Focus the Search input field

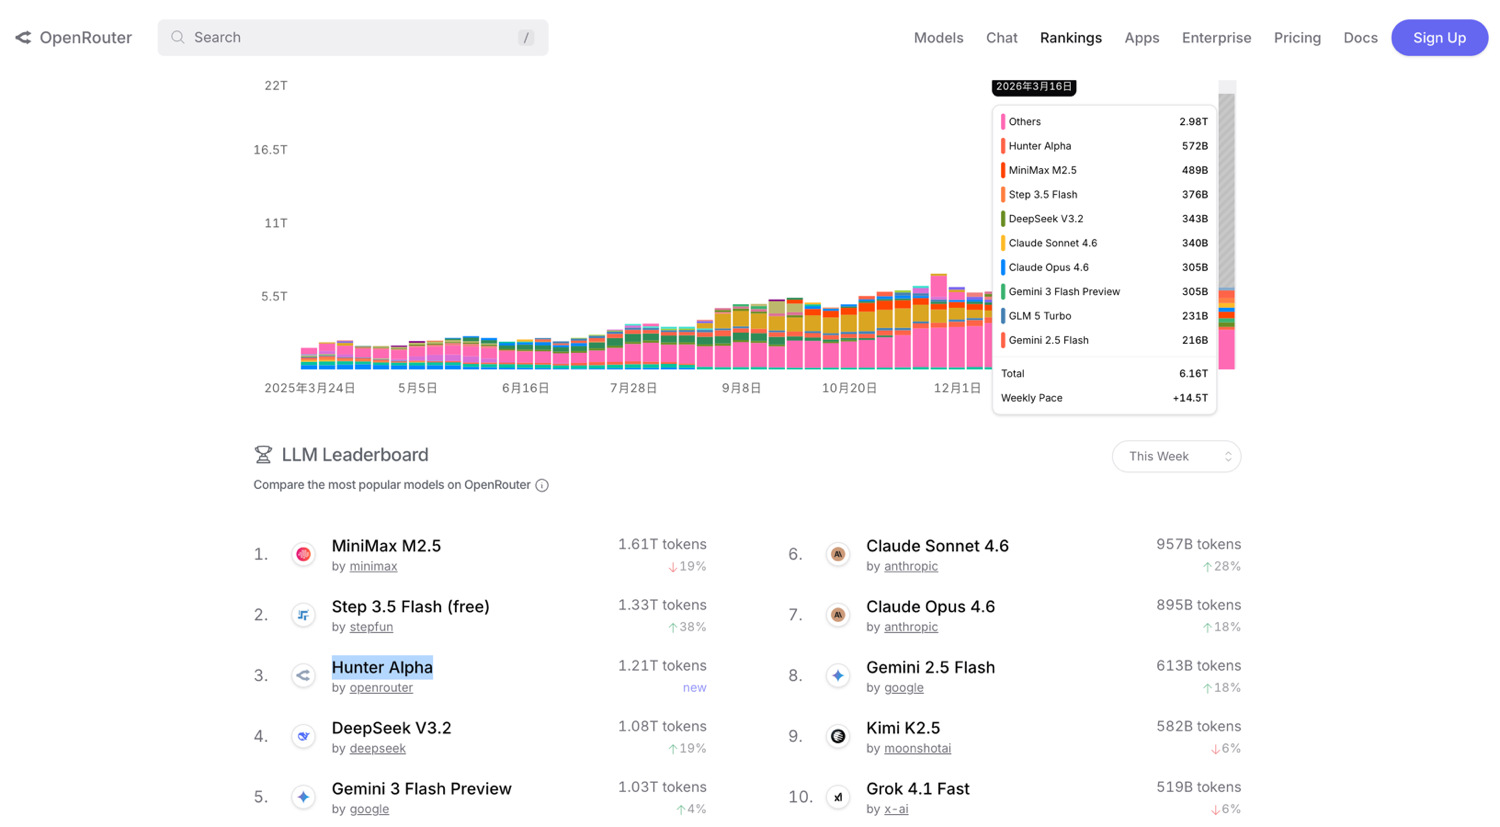pos(352,38)
